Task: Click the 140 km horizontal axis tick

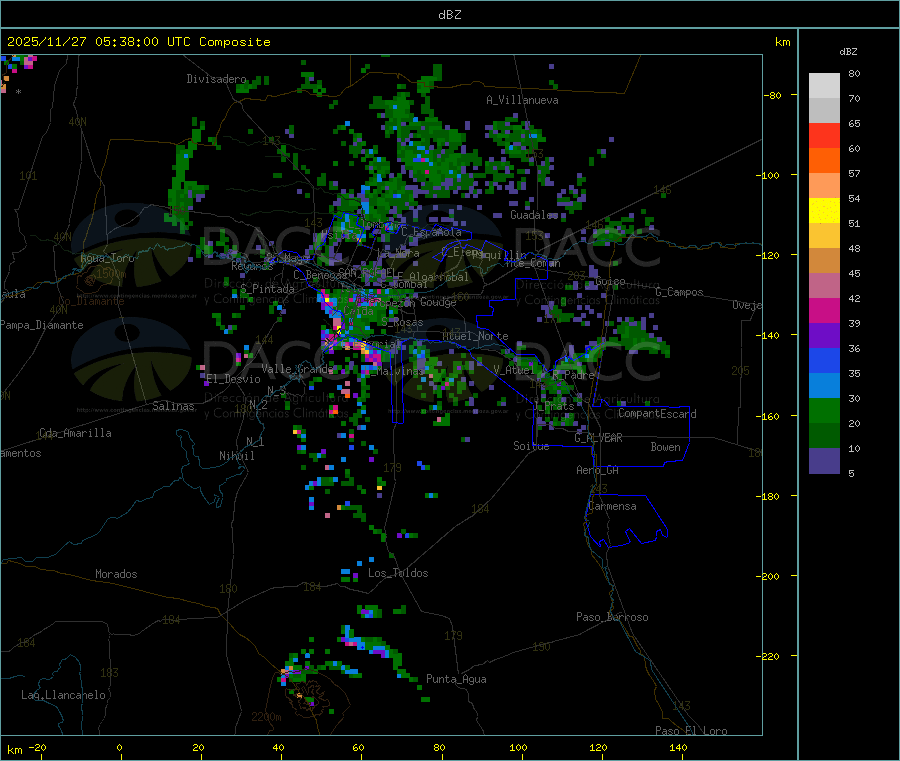Action: pos(678,748)
